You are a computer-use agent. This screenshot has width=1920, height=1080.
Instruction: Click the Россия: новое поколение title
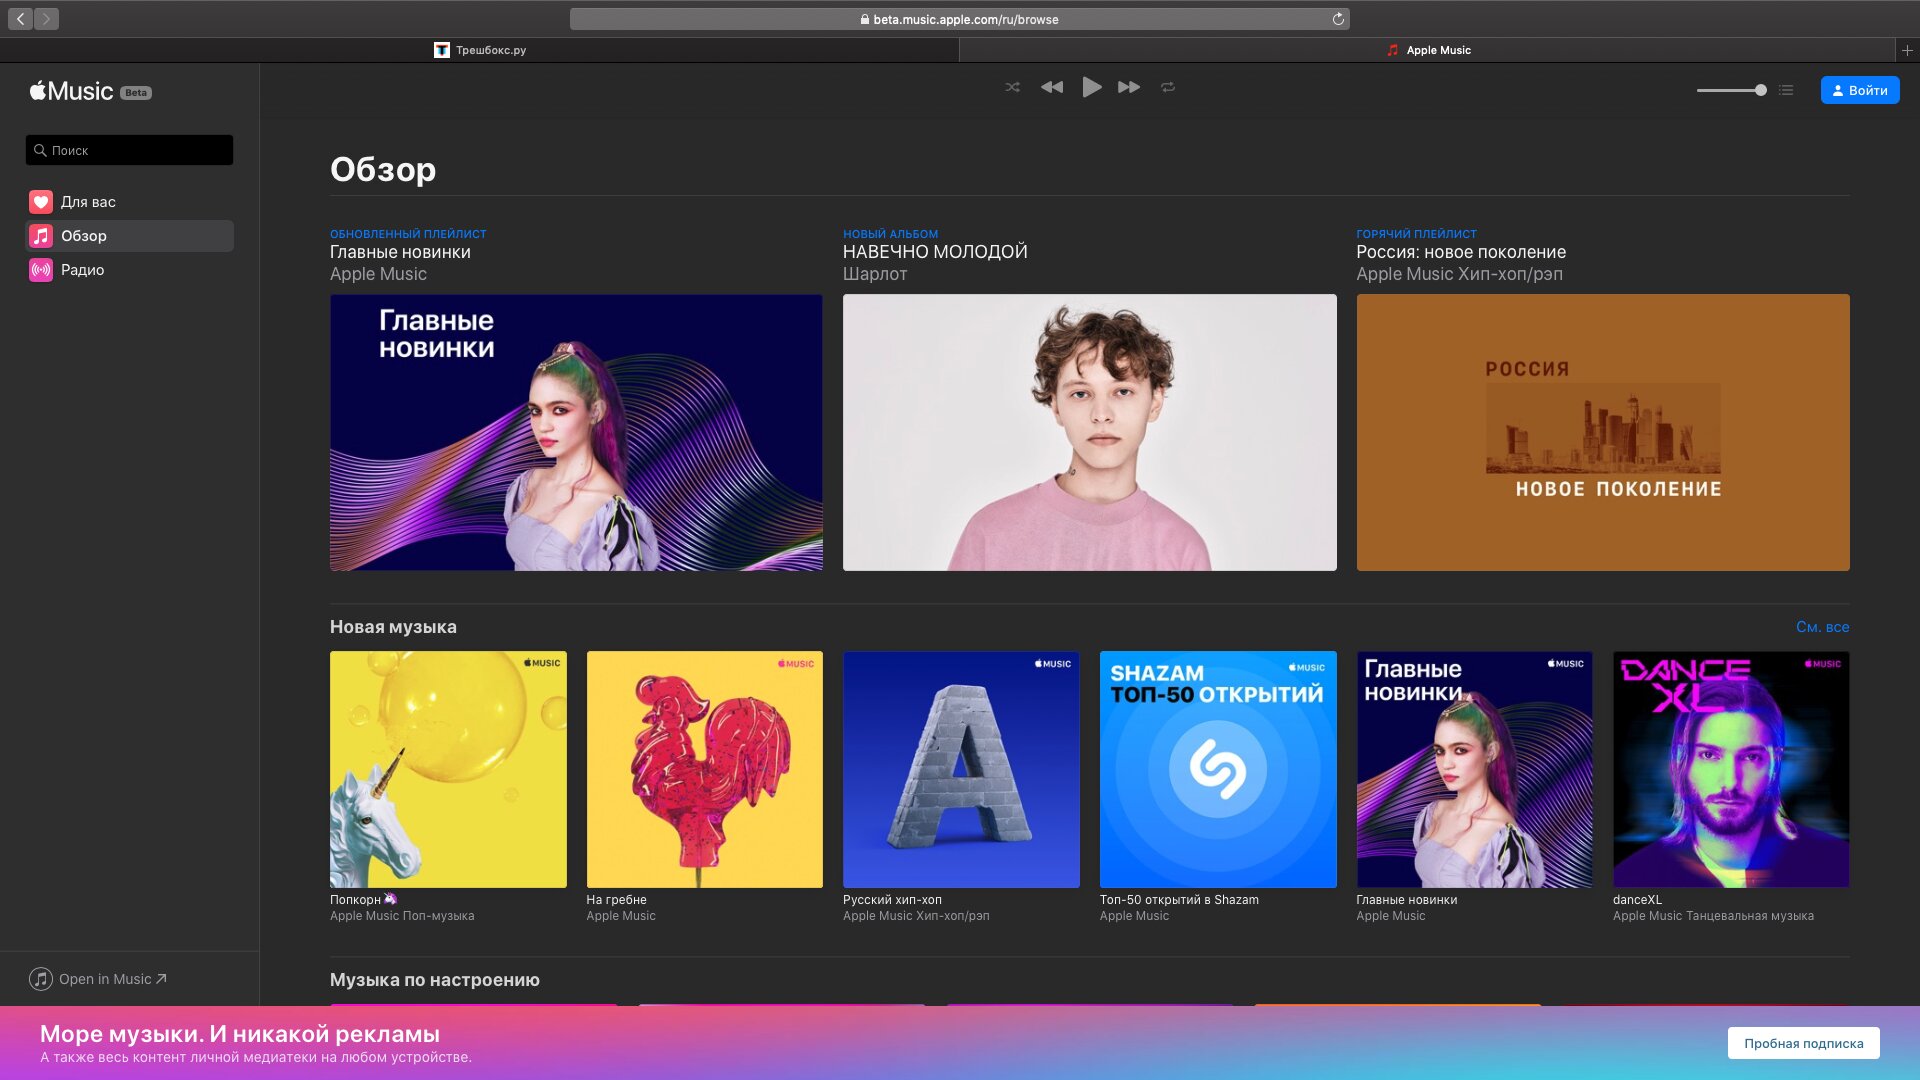point(1461,252)
